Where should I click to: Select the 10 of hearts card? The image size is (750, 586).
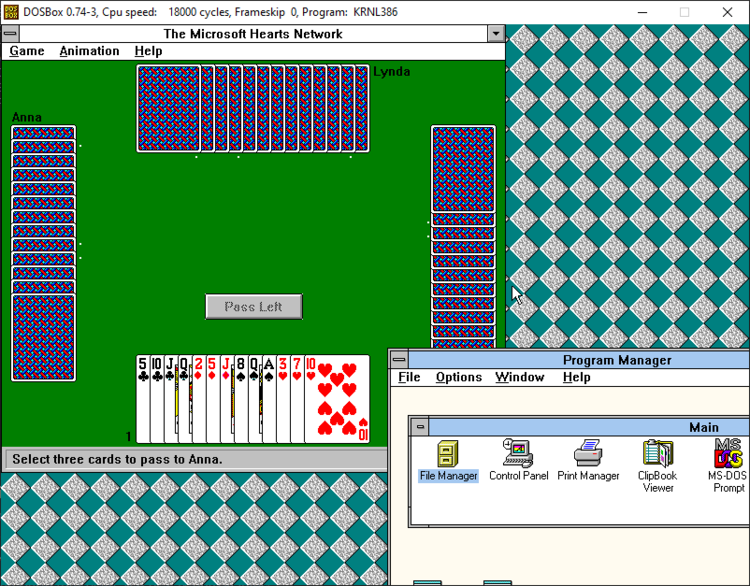337,400
